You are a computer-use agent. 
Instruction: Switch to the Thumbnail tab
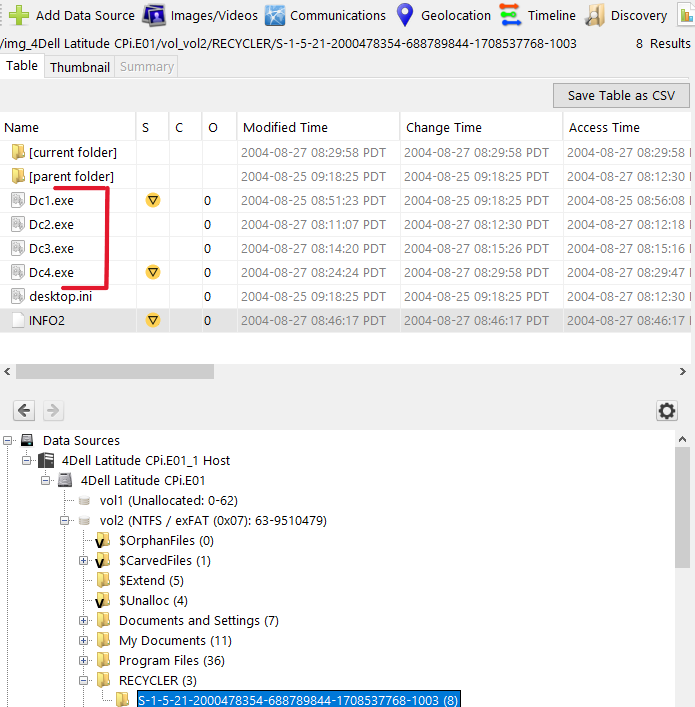[x=79, y=67]
